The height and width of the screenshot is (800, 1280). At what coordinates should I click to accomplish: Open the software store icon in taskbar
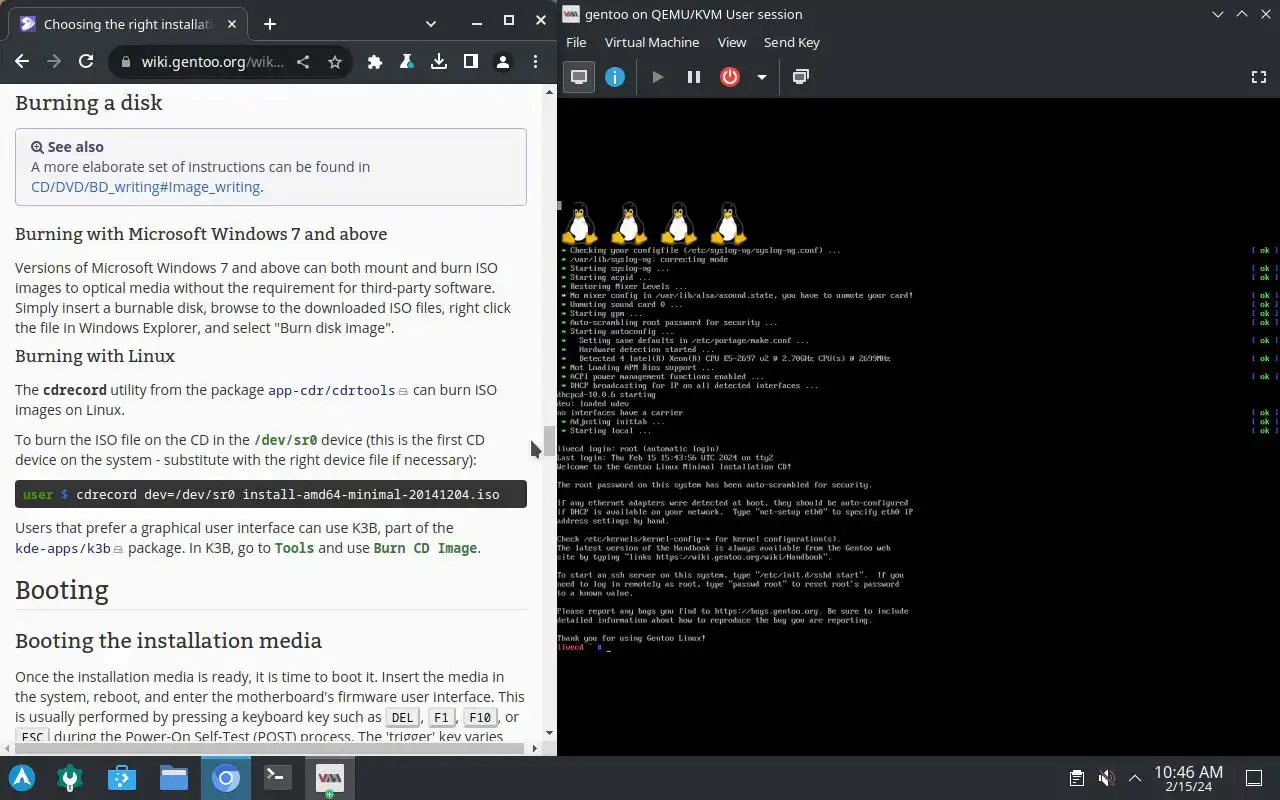[x=122, y=778]
